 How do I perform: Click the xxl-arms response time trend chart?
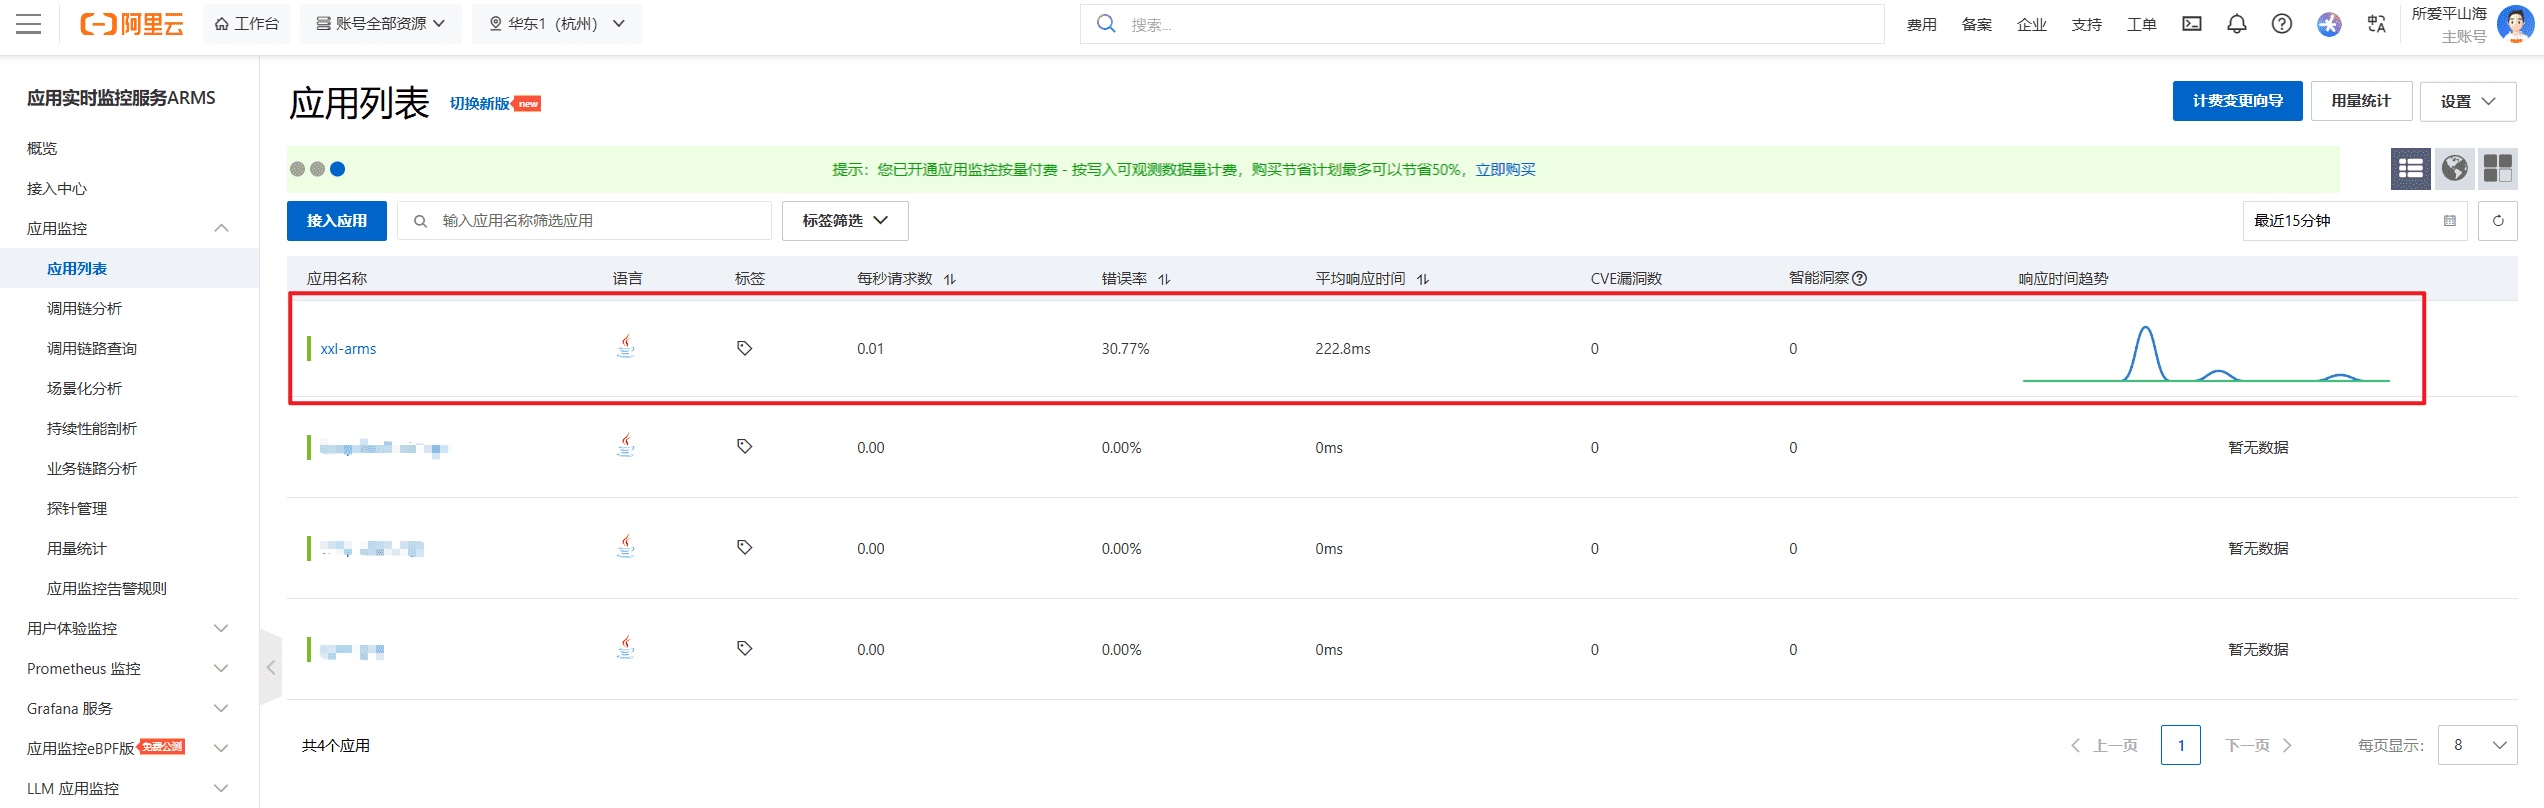[x=2205, y=353]
